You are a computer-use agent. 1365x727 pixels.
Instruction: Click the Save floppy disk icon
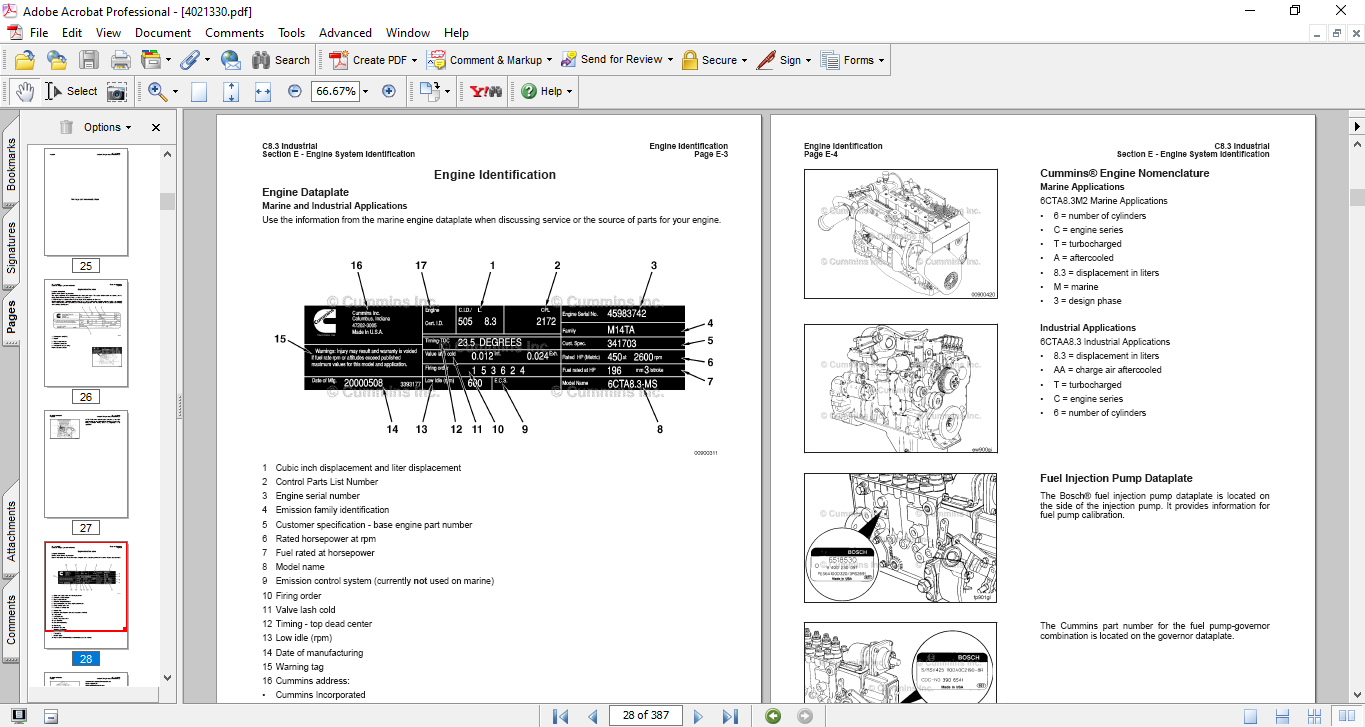89,60
